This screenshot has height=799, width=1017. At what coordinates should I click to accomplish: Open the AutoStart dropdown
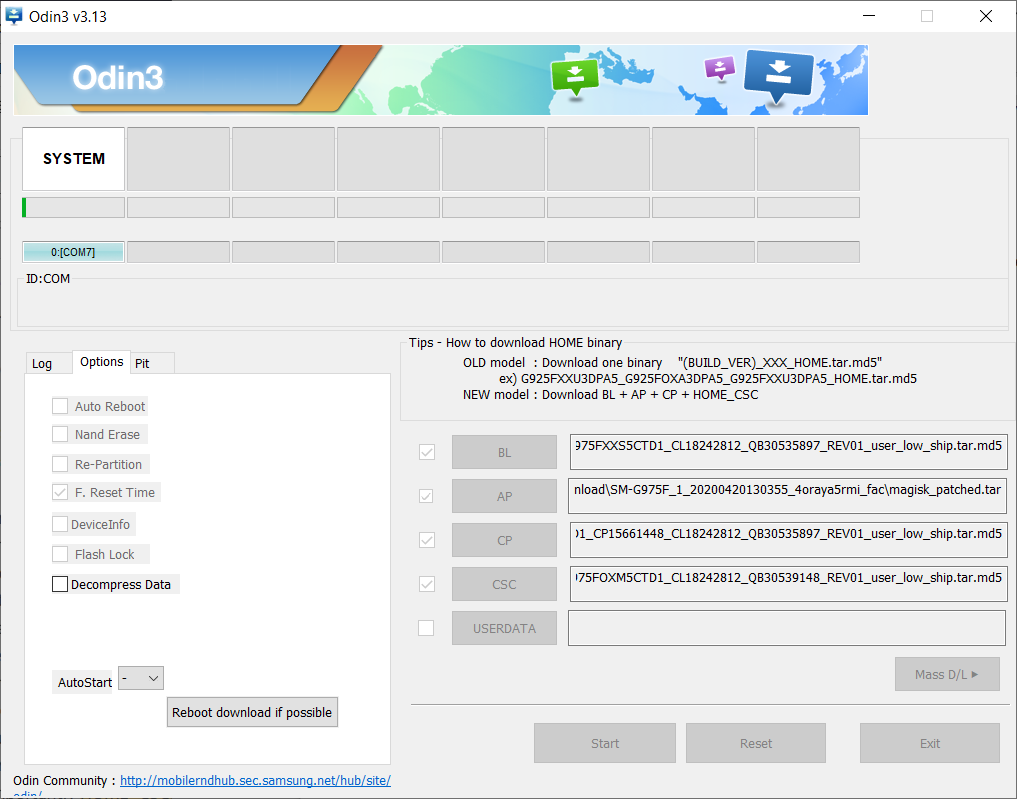[141, 678]
